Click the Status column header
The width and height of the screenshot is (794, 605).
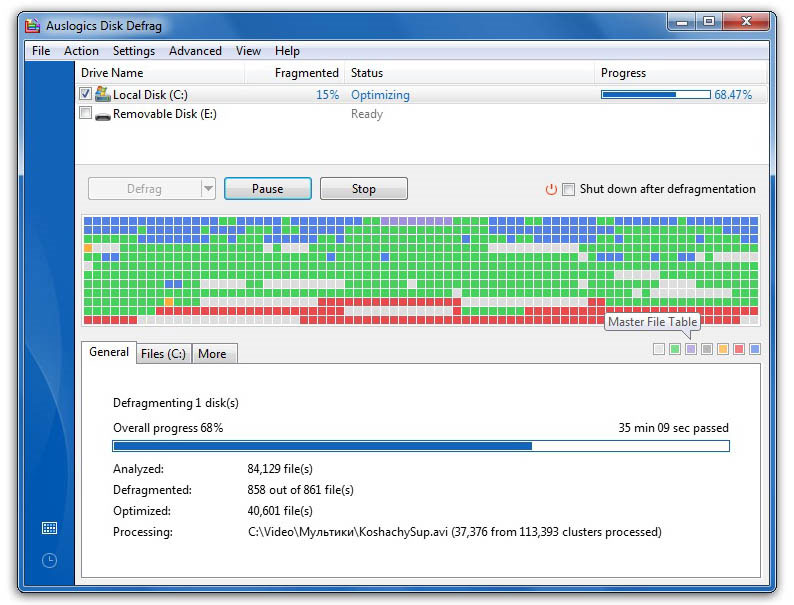pos(469,73)
